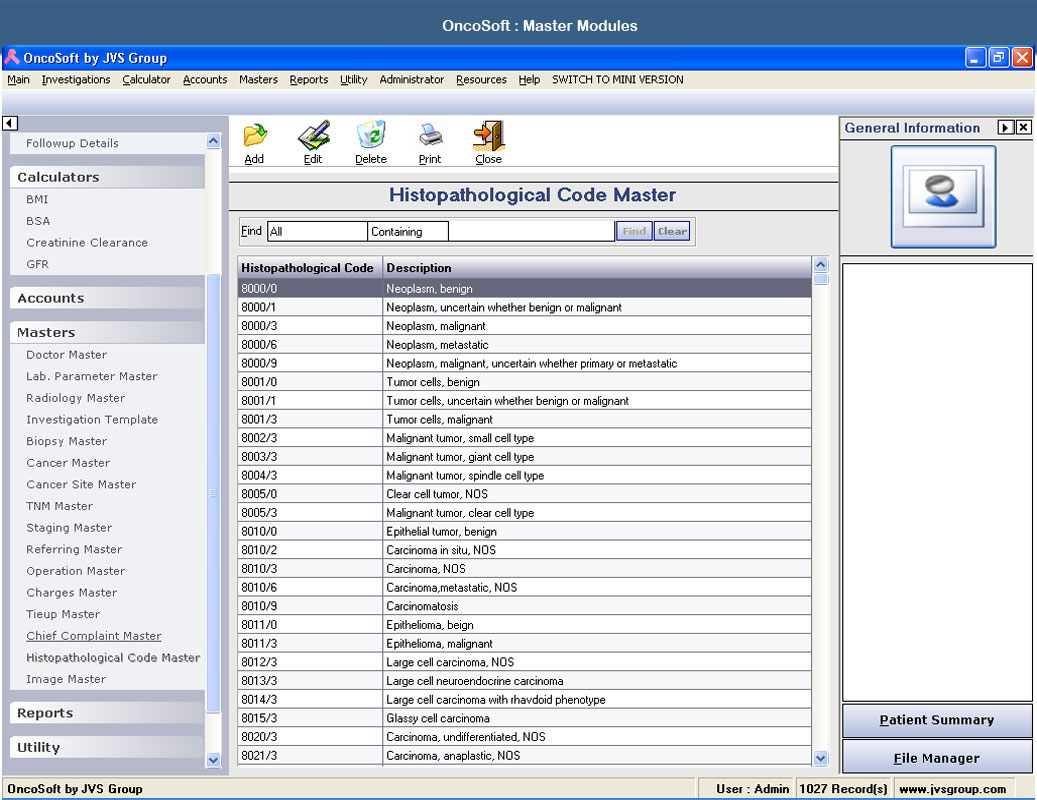Open TNM Master

click(x=60, y=506)
